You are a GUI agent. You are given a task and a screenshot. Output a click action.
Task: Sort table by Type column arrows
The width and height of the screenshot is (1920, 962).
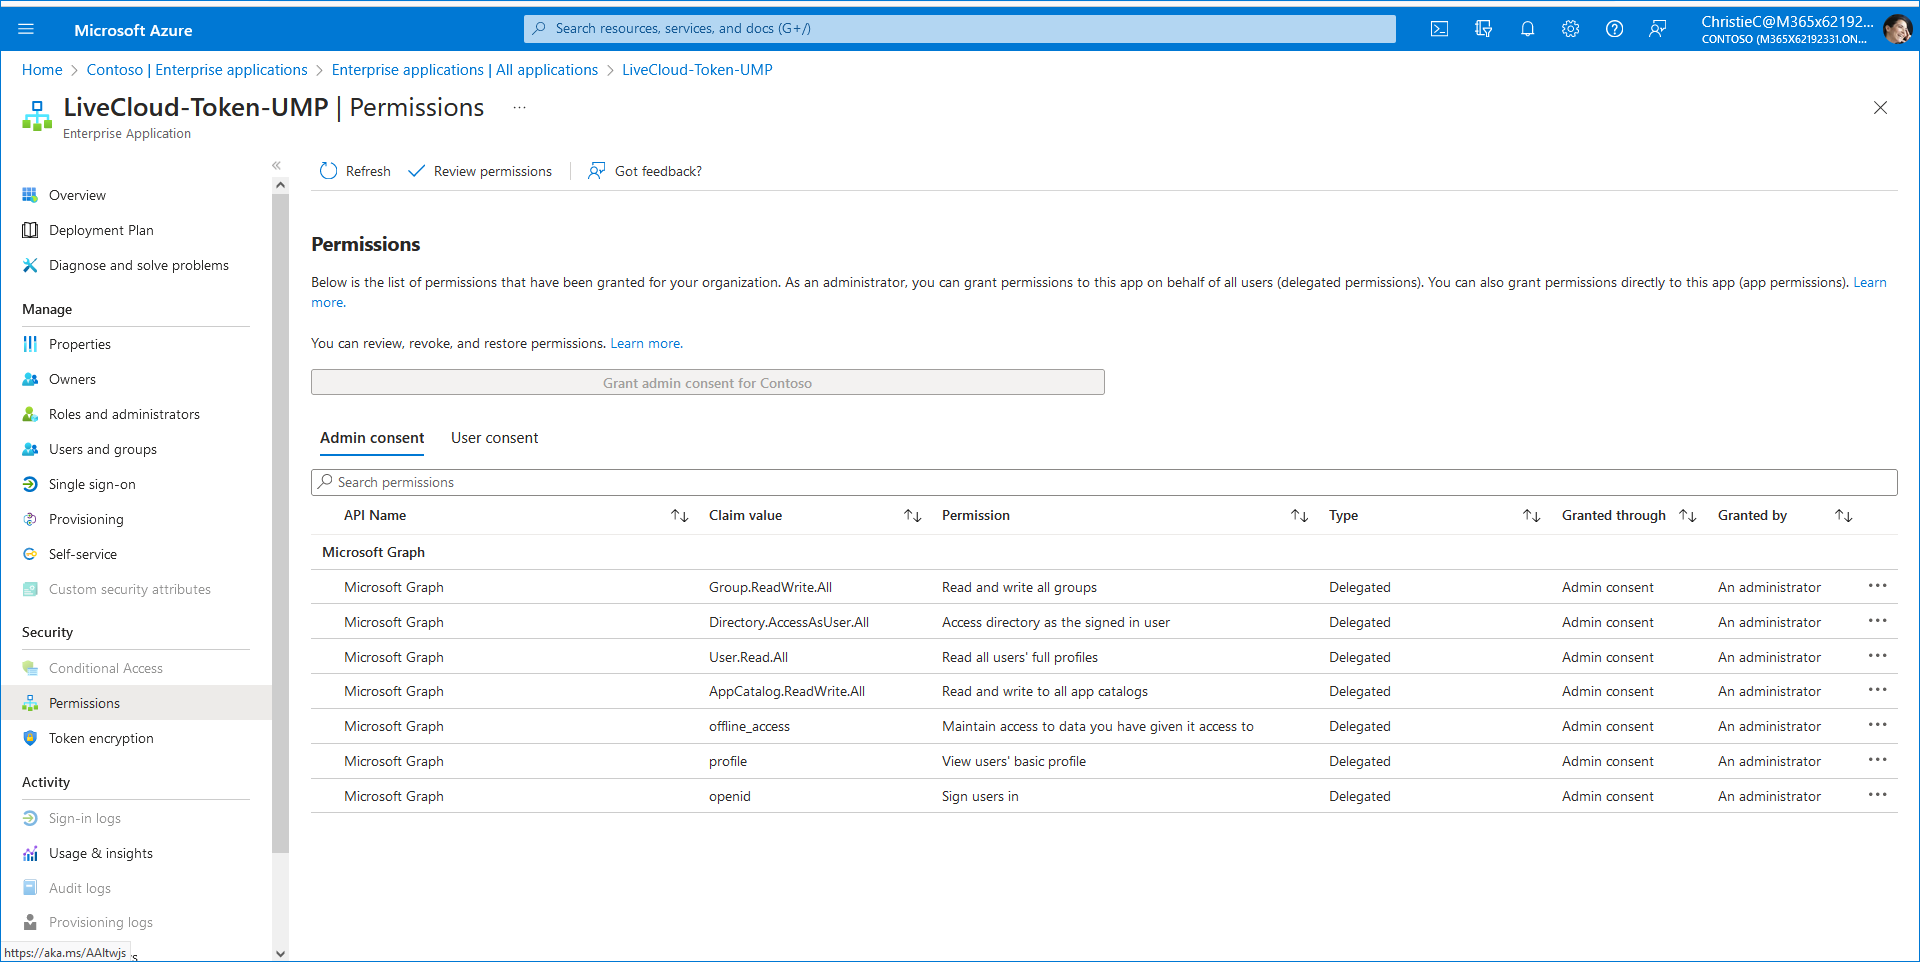pos(1532,516)
